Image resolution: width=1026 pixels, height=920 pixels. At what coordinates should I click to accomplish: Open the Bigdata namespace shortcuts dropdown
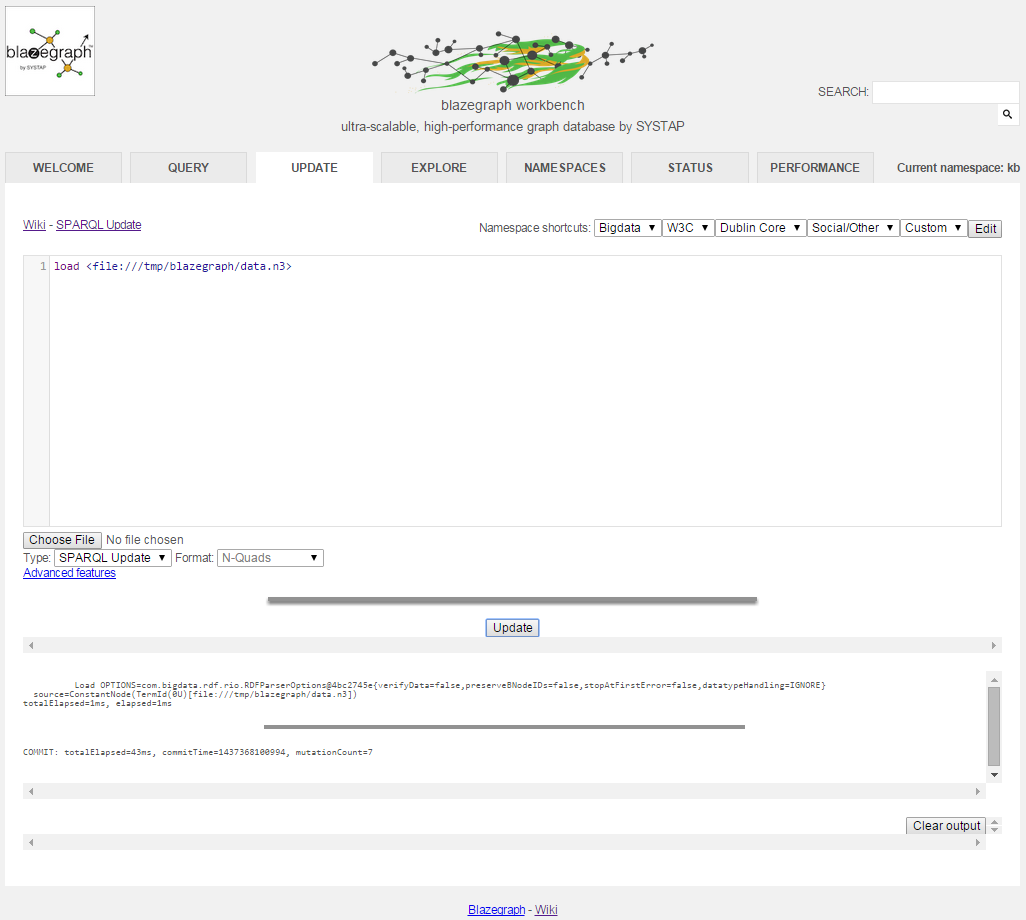(x=627, y=228)
